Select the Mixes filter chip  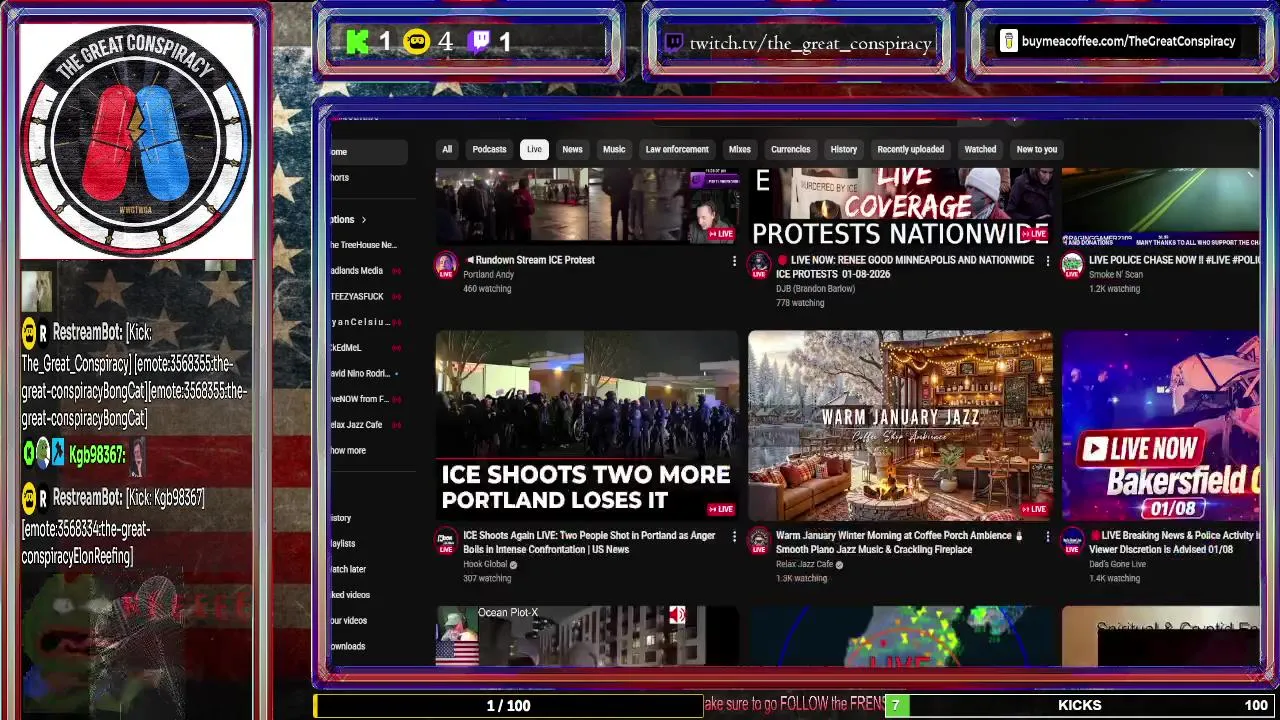coord(740,149)
